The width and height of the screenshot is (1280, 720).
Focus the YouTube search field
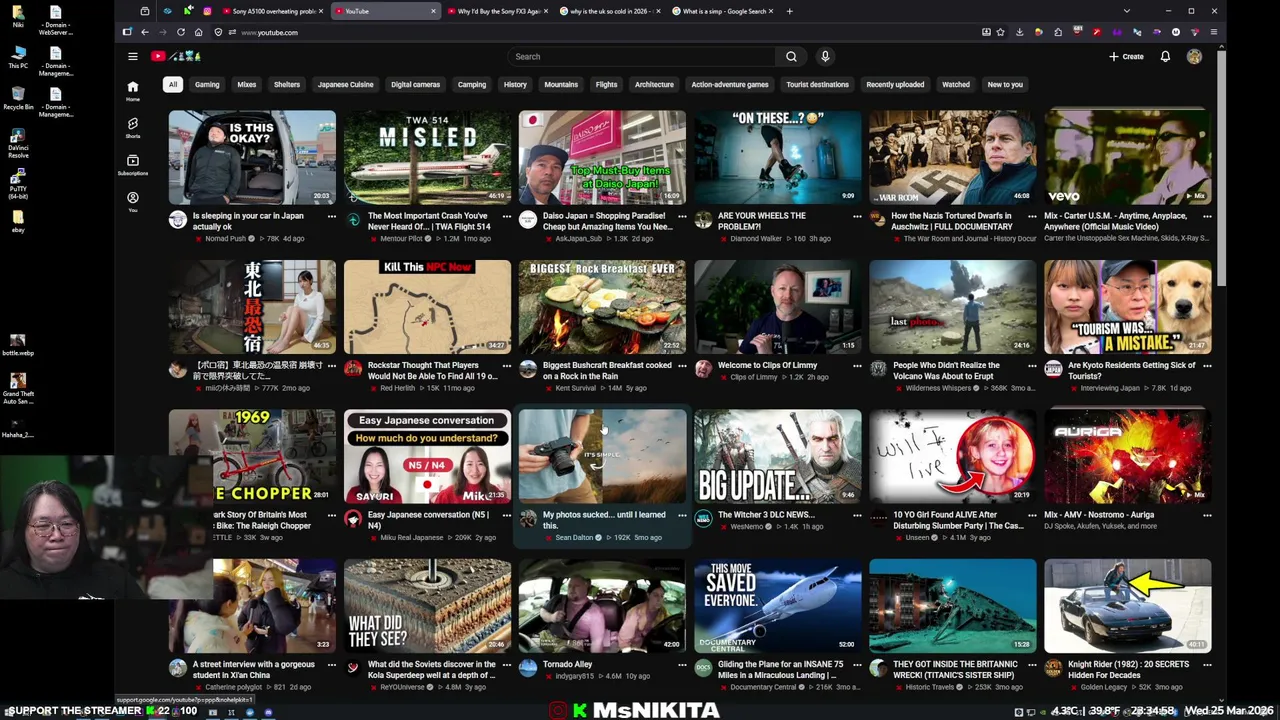pyautogui.click(x=642, y=56)
